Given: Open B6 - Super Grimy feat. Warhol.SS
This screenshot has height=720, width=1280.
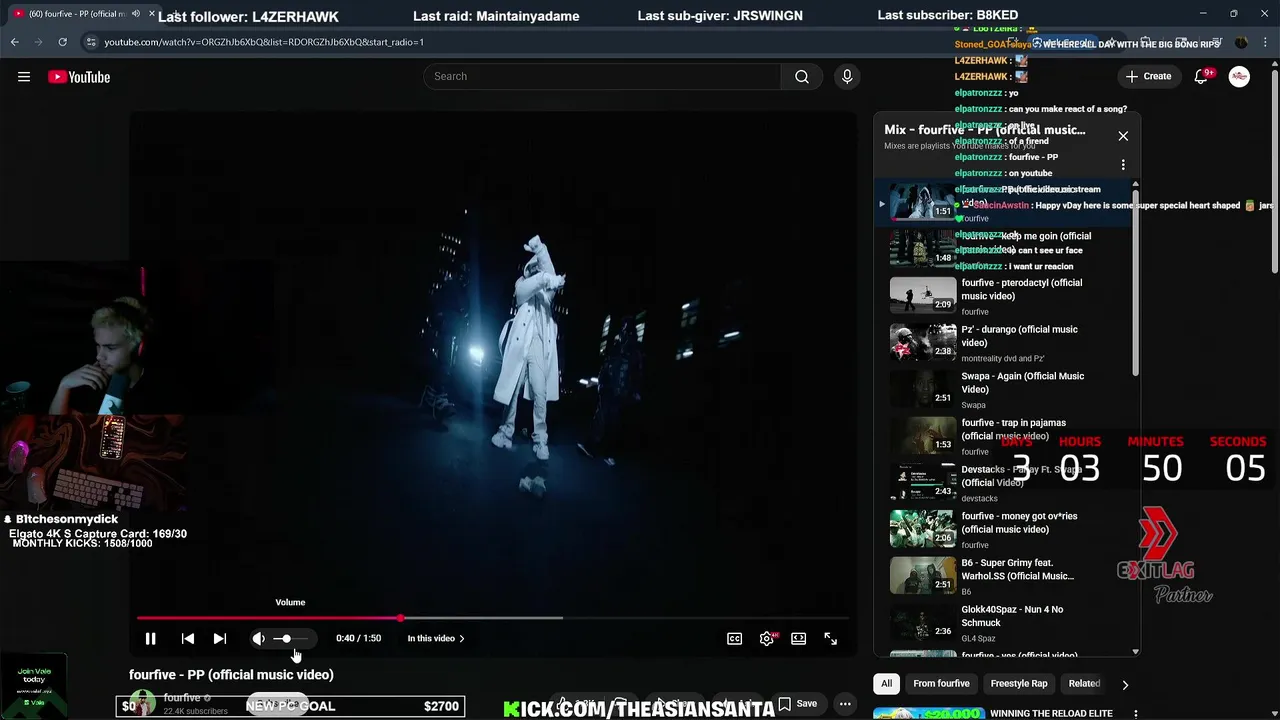Looking at the screenshot, I should [1017, 569].
